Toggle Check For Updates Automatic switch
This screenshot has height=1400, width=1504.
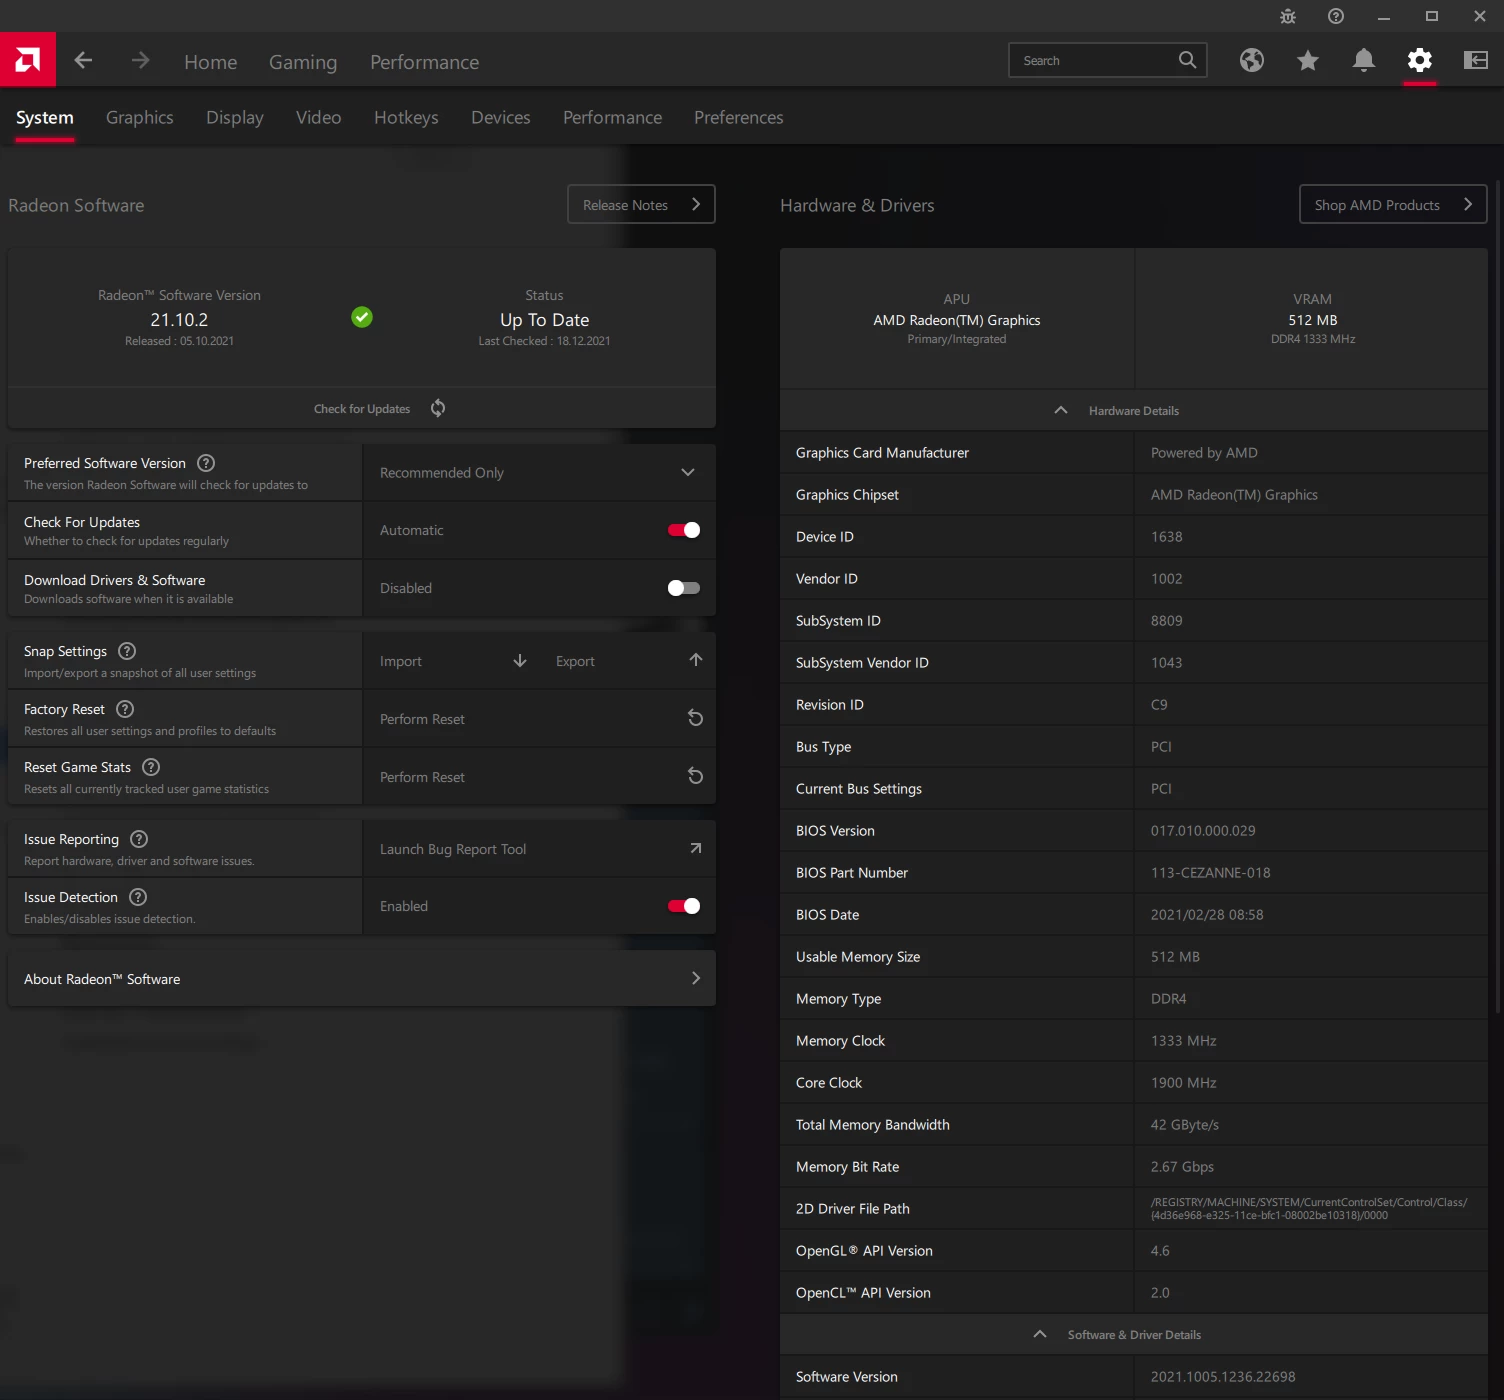pyautogui.click(x=684, y=530)
